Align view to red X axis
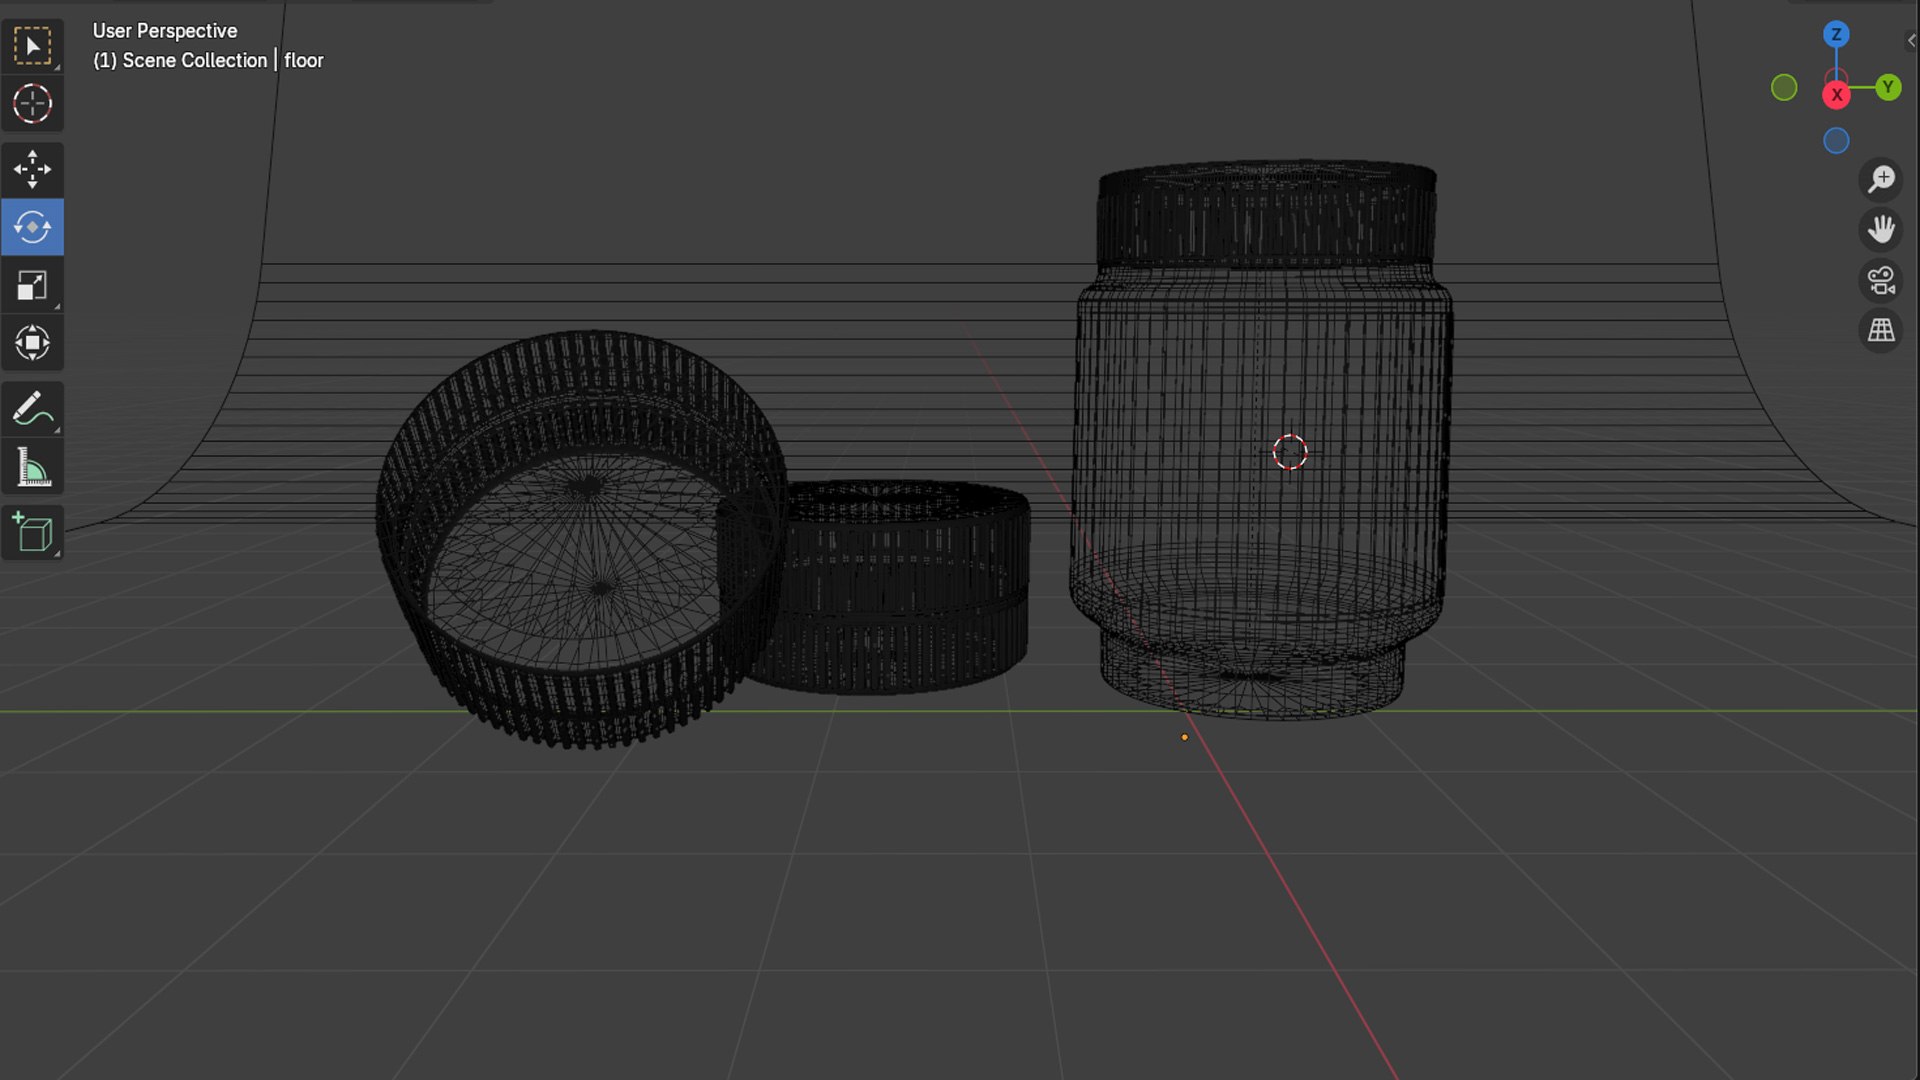 (x=1836, y=95)
